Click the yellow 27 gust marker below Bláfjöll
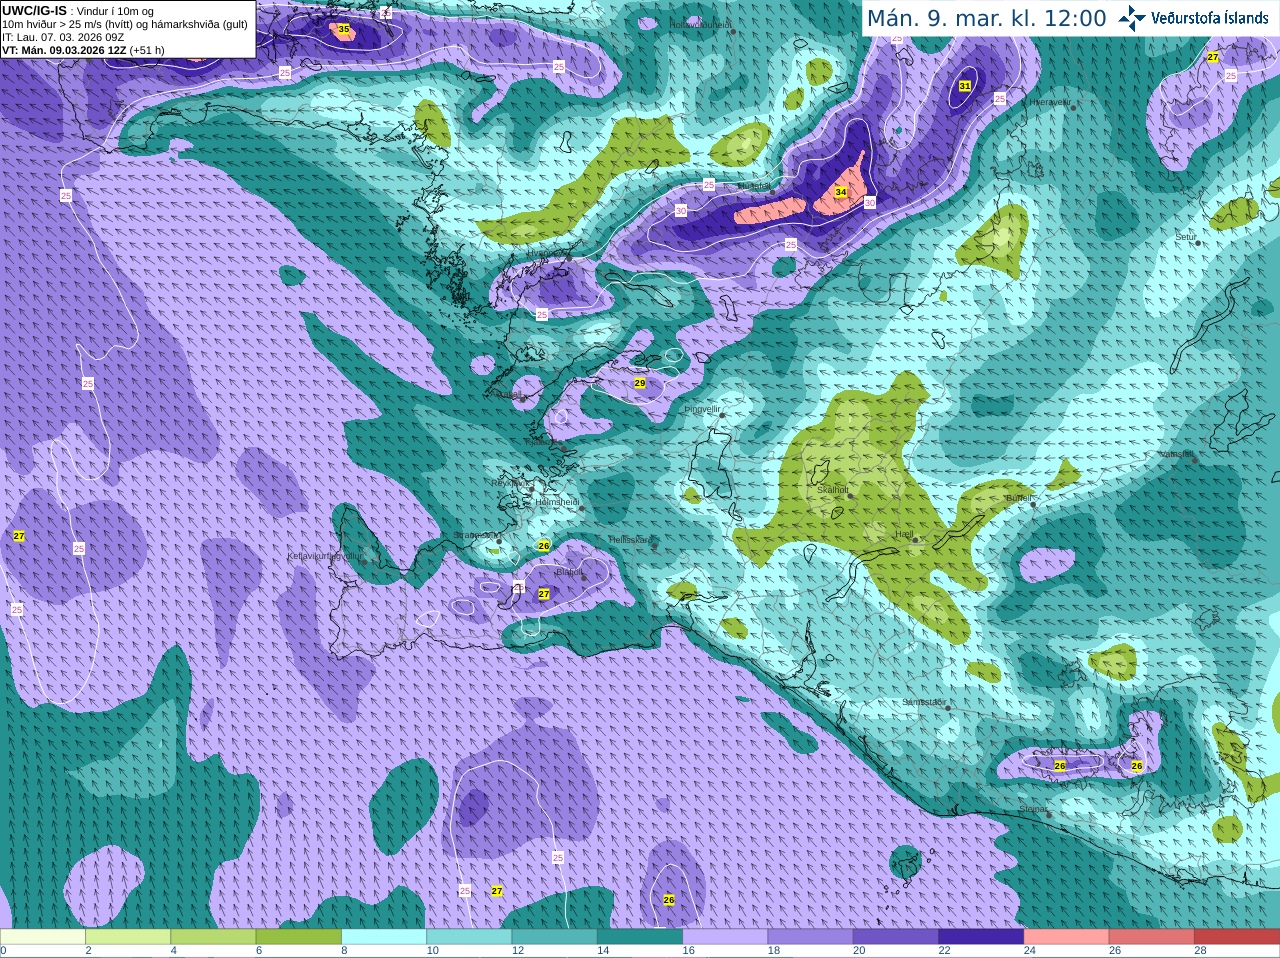Image resolution: width=1280 pixels, height=958 pixels. [544, 594]
